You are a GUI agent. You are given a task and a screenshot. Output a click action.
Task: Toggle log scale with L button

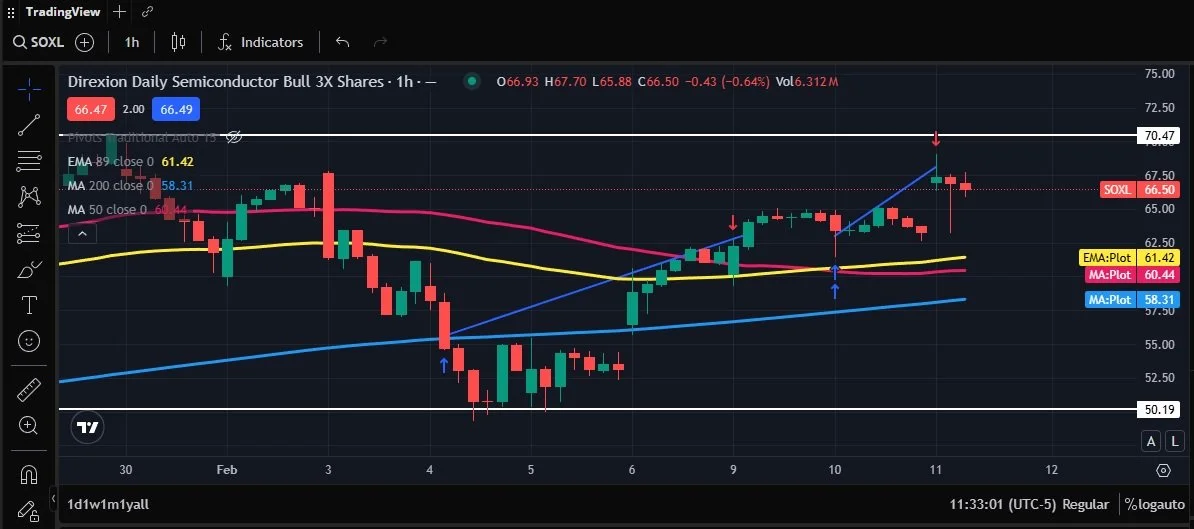pos(1175,441)
